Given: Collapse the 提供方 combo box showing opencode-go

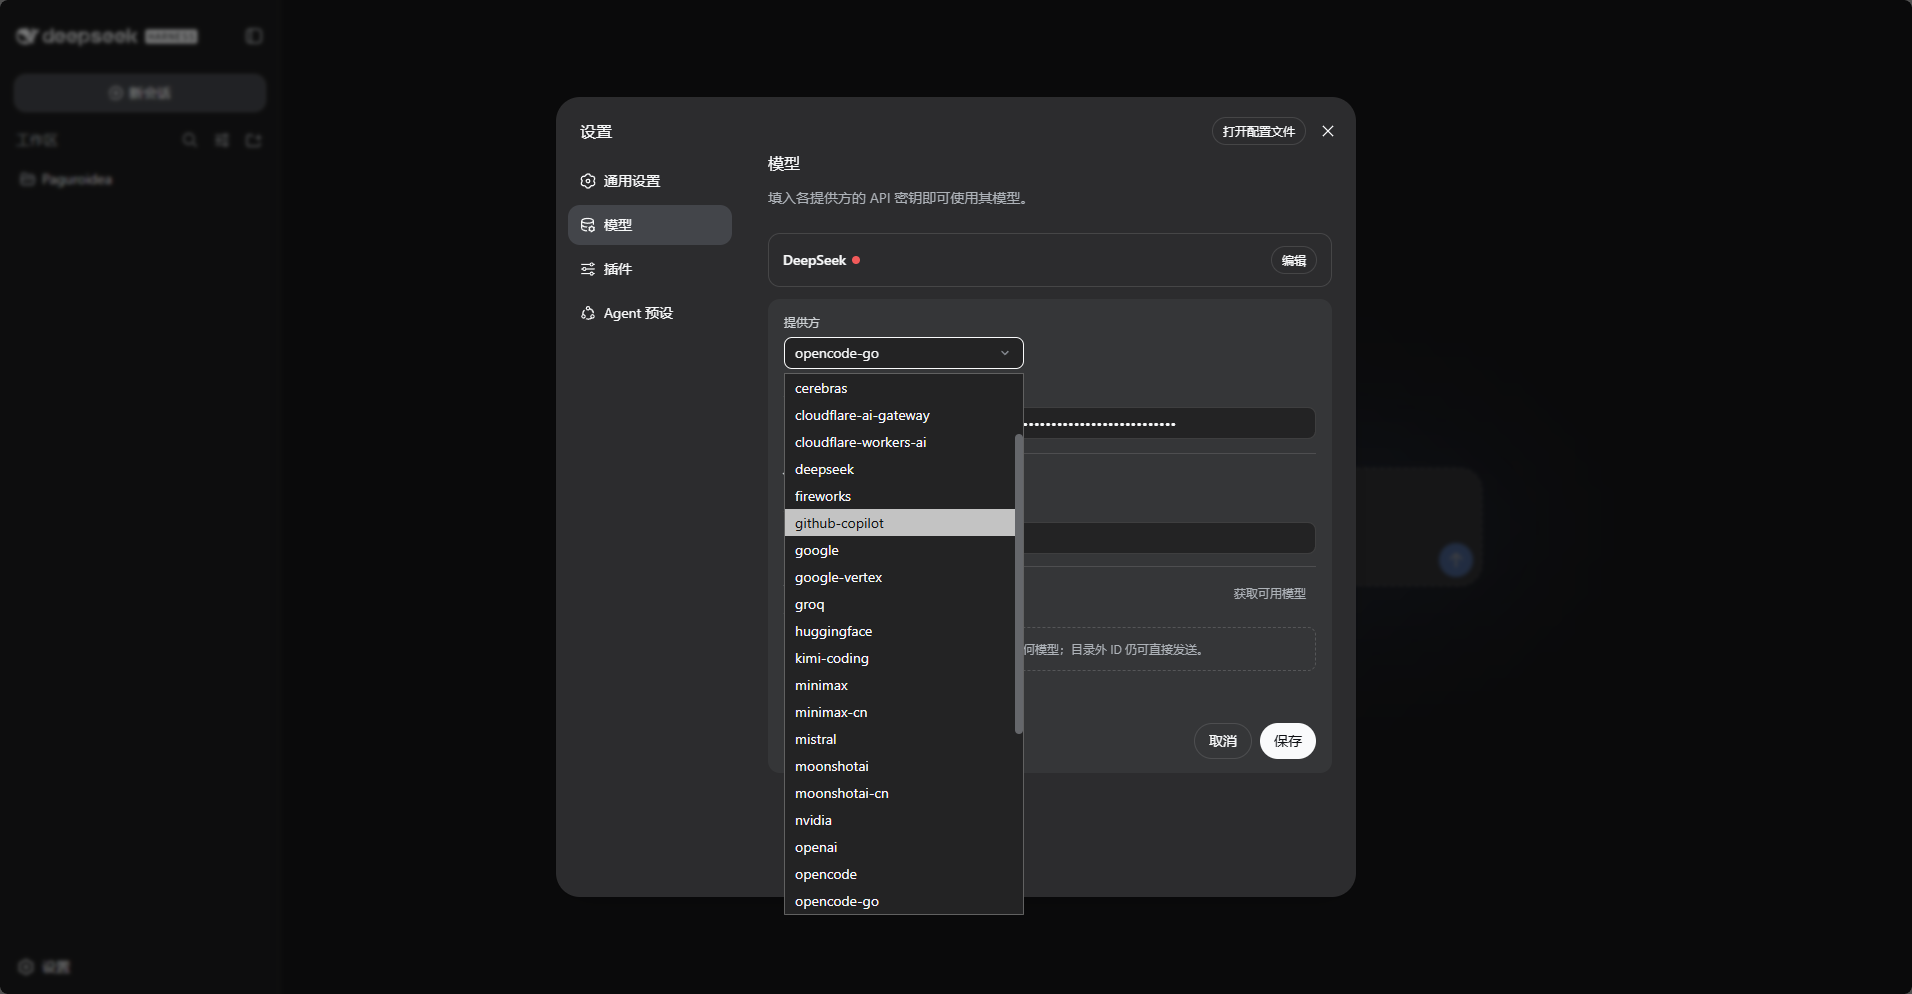Looking at the screenshot, I should pos(904,353).
